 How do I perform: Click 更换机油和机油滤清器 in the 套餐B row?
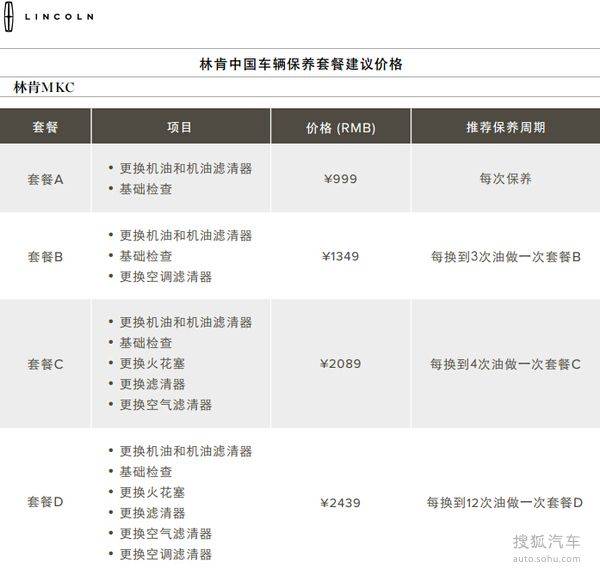[186, 235]
